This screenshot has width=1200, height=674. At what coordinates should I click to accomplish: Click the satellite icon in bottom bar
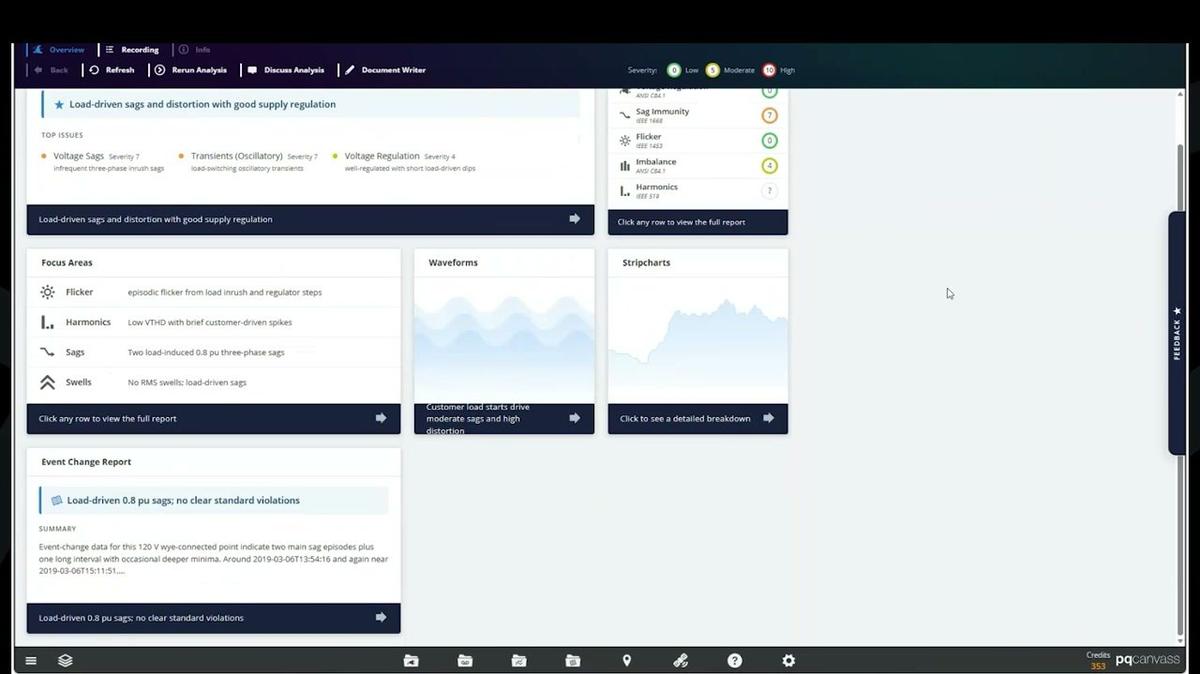681,660
